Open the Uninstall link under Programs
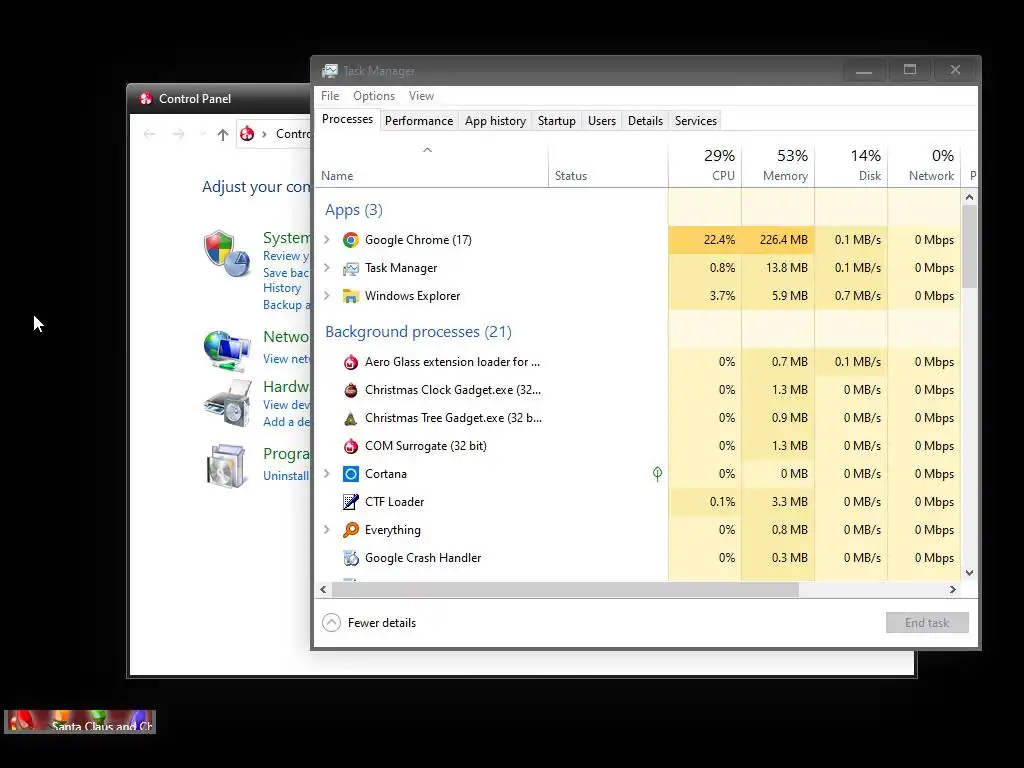The height and width of the screenshot is (768, 1024). [x=285, y=475]
